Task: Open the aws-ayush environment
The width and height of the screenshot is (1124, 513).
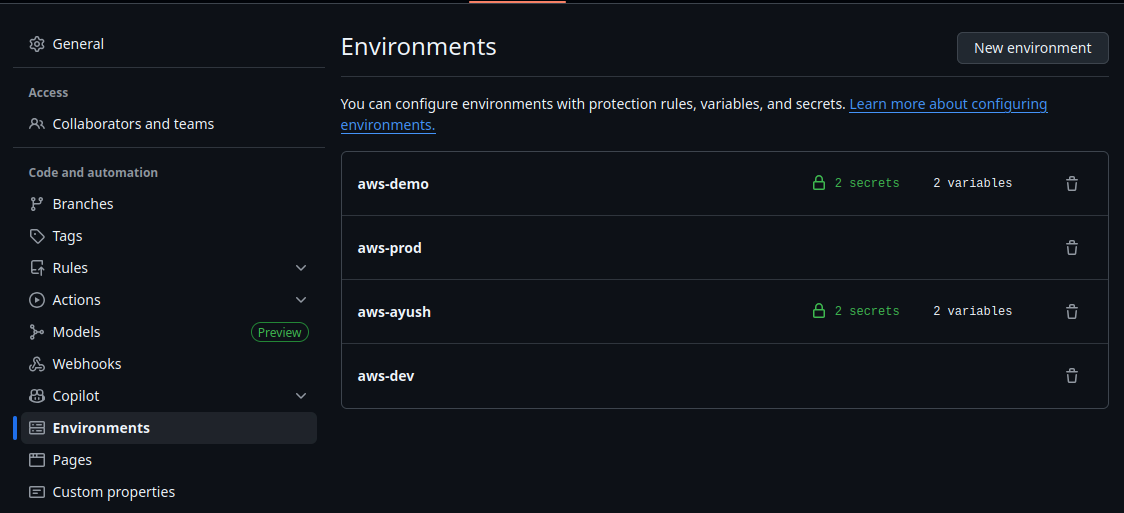Action: [x=394, y=312]
